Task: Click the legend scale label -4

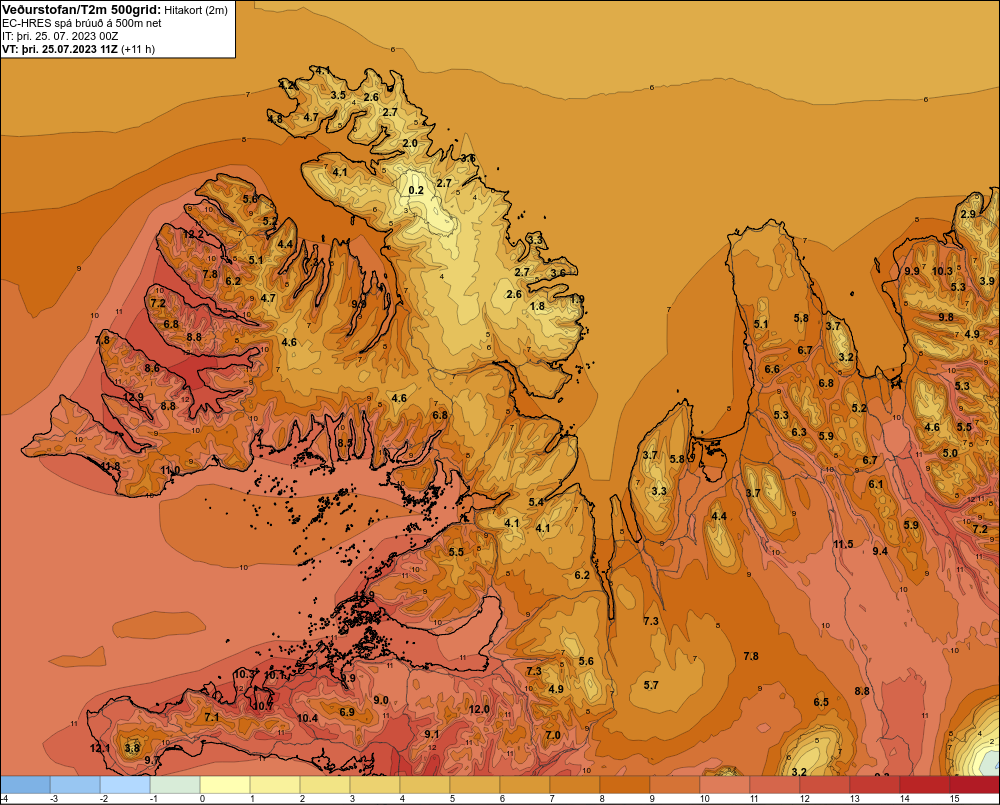Action: 4,799
